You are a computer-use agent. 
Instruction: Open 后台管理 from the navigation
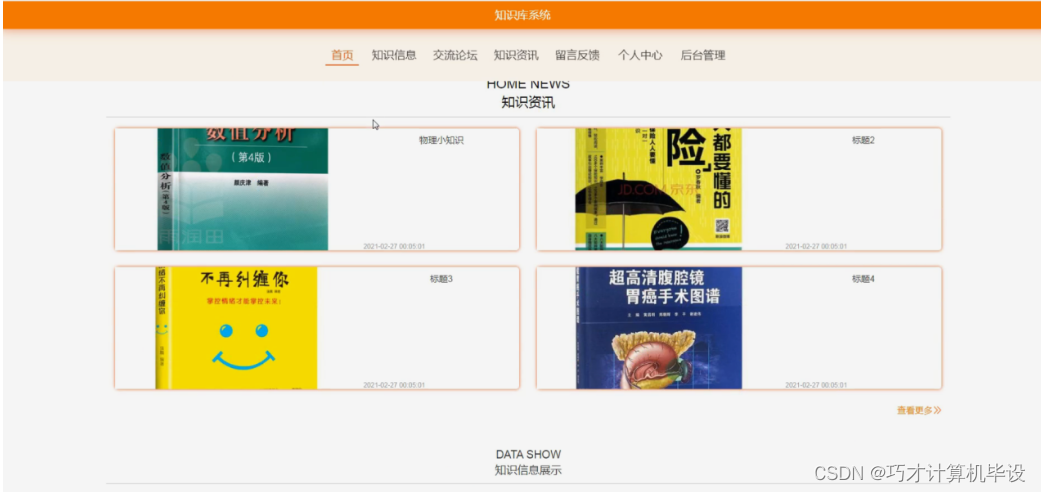pos(703,55)
